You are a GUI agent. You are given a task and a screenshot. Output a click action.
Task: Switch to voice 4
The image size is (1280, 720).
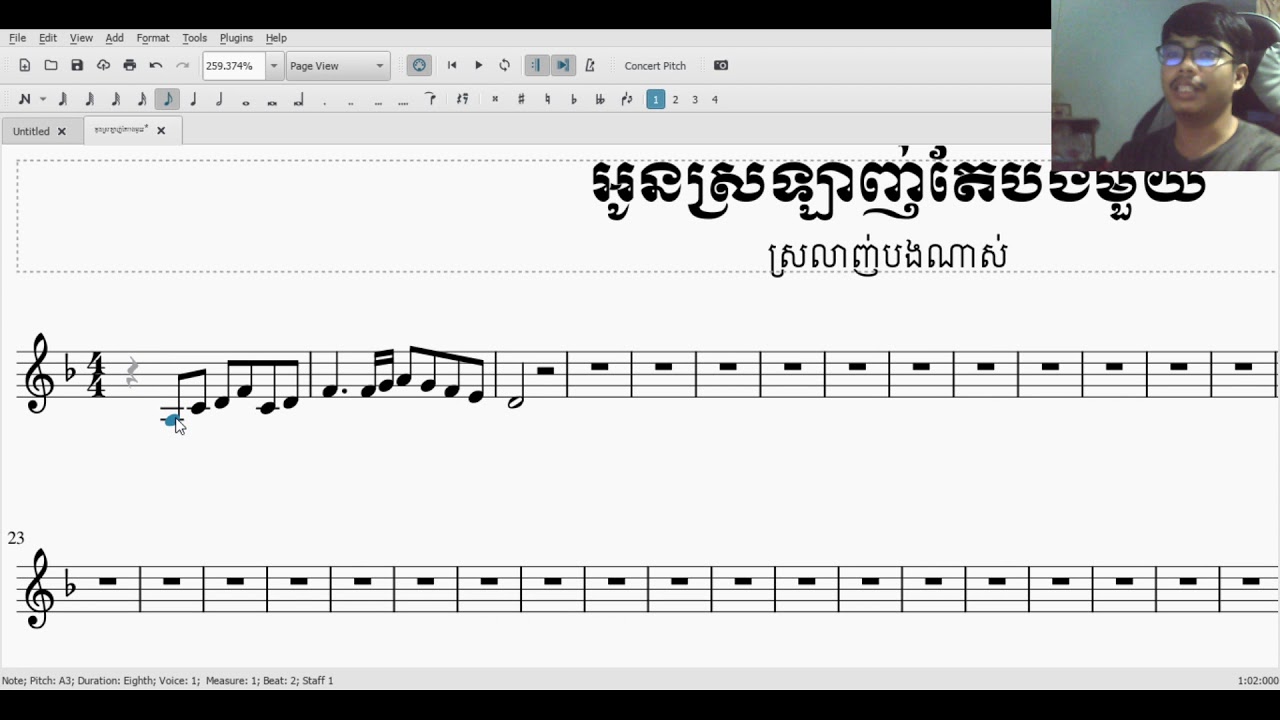coord(714,100)
